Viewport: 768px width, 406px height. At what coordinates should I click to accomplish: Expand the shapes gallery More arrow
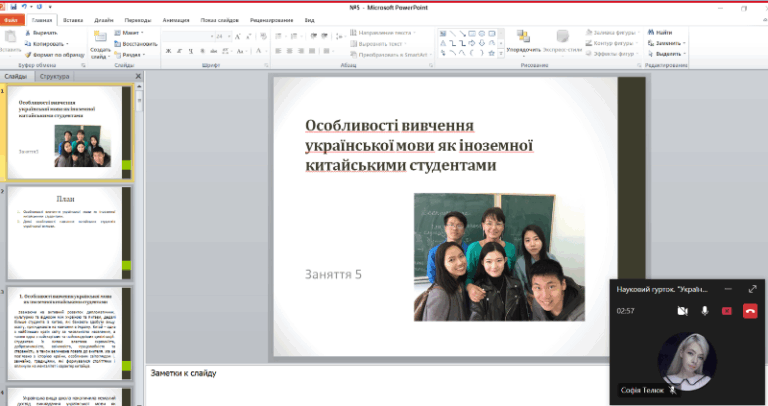click(x=501, y=53)
